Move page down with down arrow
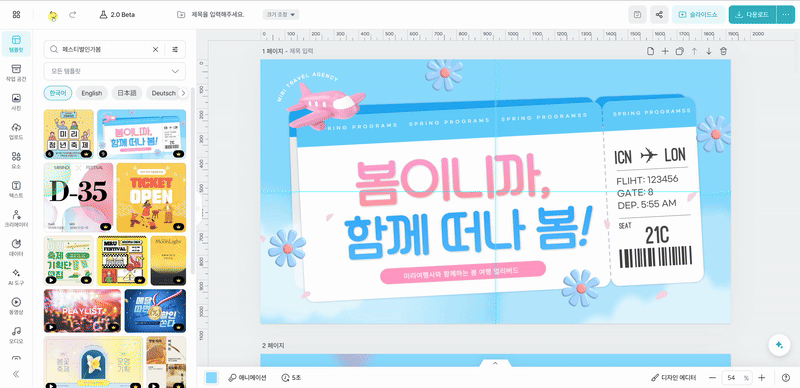Screen dimensions: 800x388 point(709,51)
